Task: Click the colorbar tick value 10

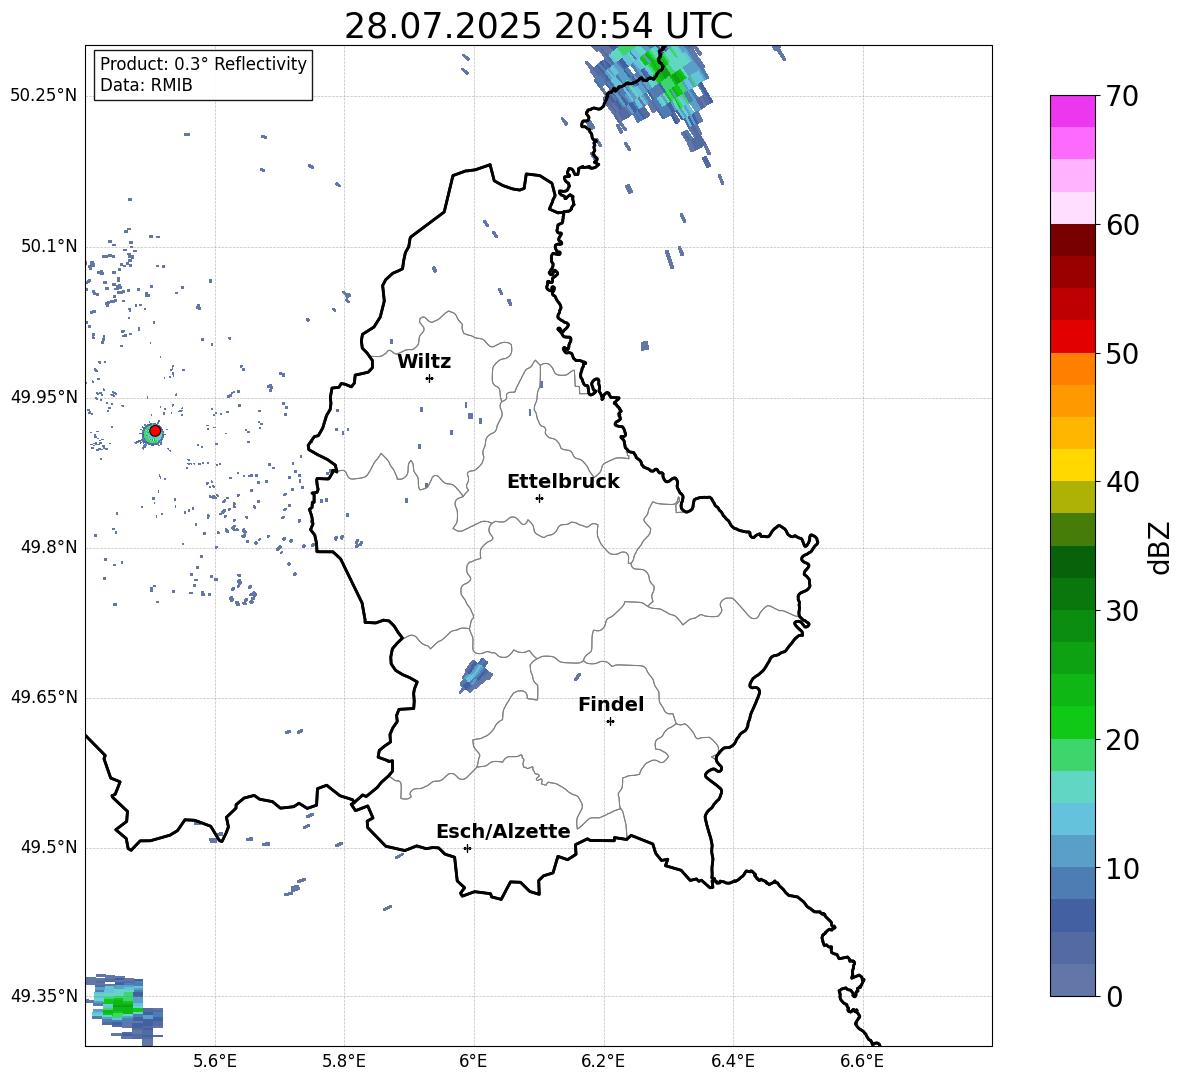Action: [1122, 868]
